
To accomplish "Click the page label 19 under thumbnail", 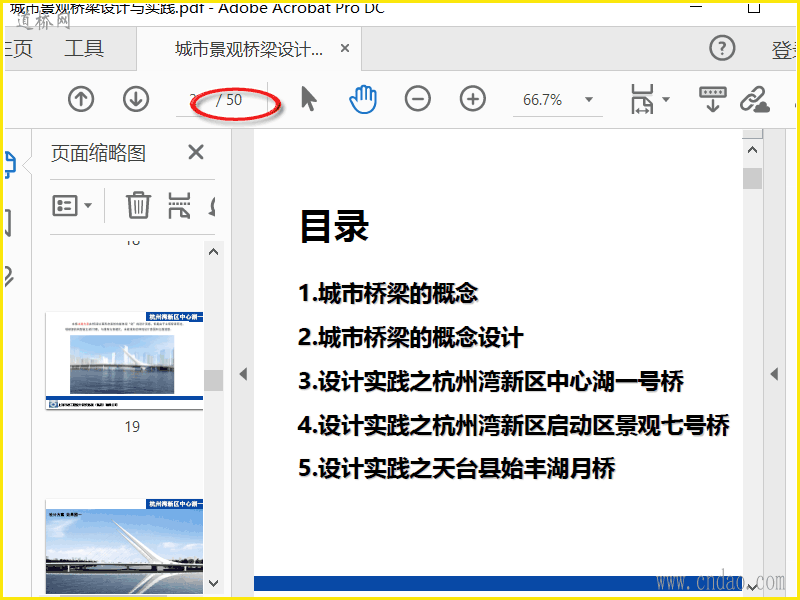I will pyautogui.click(x=132, y=427).
